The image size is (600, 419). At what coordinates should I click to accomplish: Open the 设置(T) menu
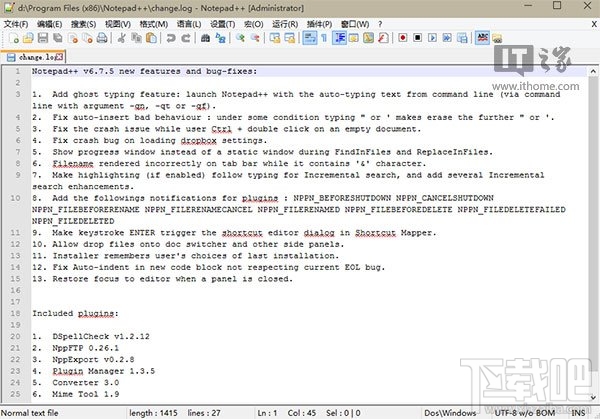pos(222,24)
